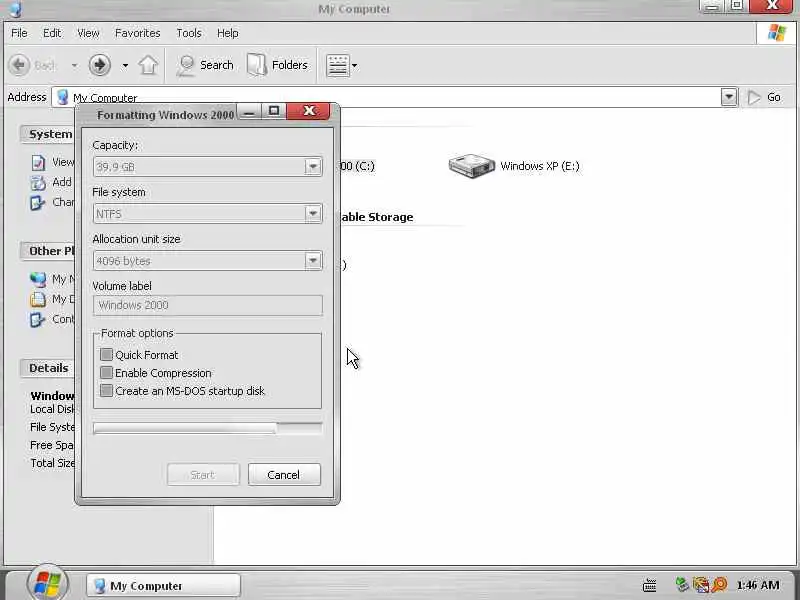Open the File system dropdown
The width and height of the screenshot is (800, 600).
(313, 214)
